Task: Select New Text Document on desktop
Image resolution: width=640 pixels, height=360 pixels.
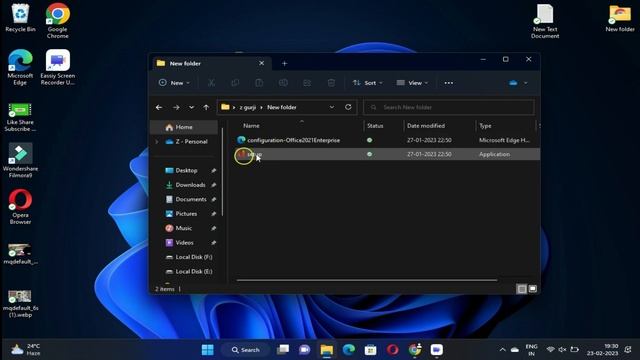Action: coord(545,21)
